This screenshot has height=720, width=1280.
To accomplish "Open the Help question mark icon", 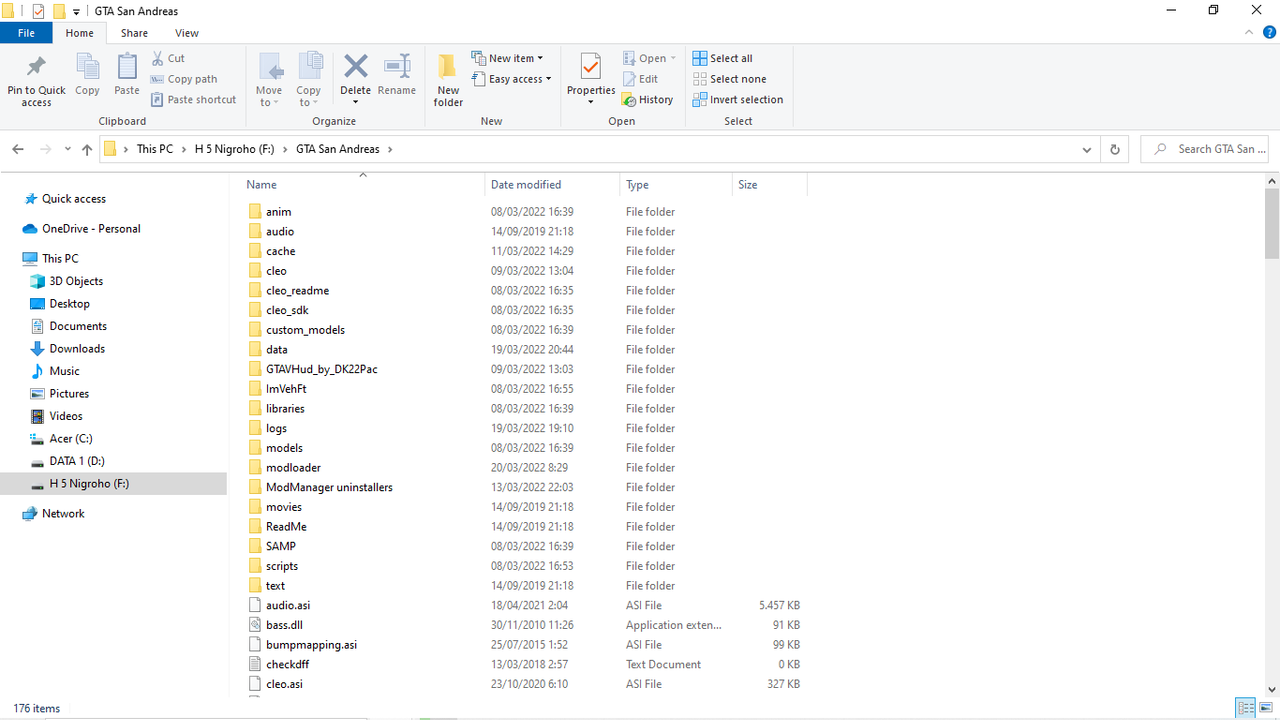I will coord(1269,33).
